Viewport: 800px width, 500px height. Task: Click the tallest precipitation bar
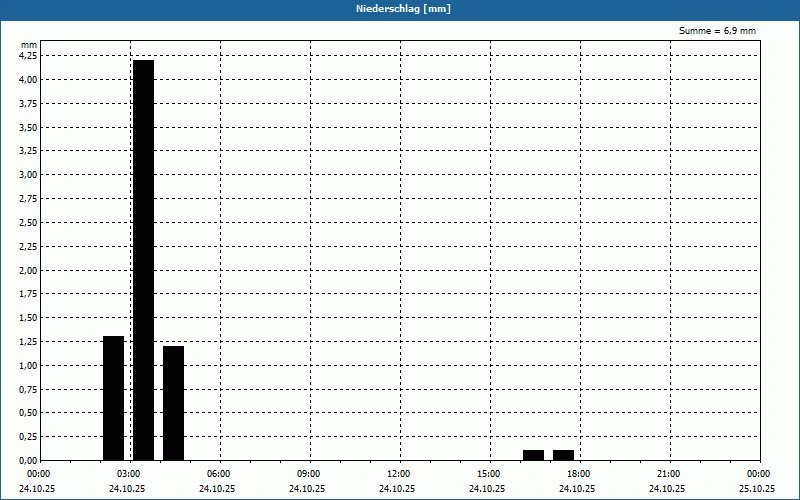(143, 260)
